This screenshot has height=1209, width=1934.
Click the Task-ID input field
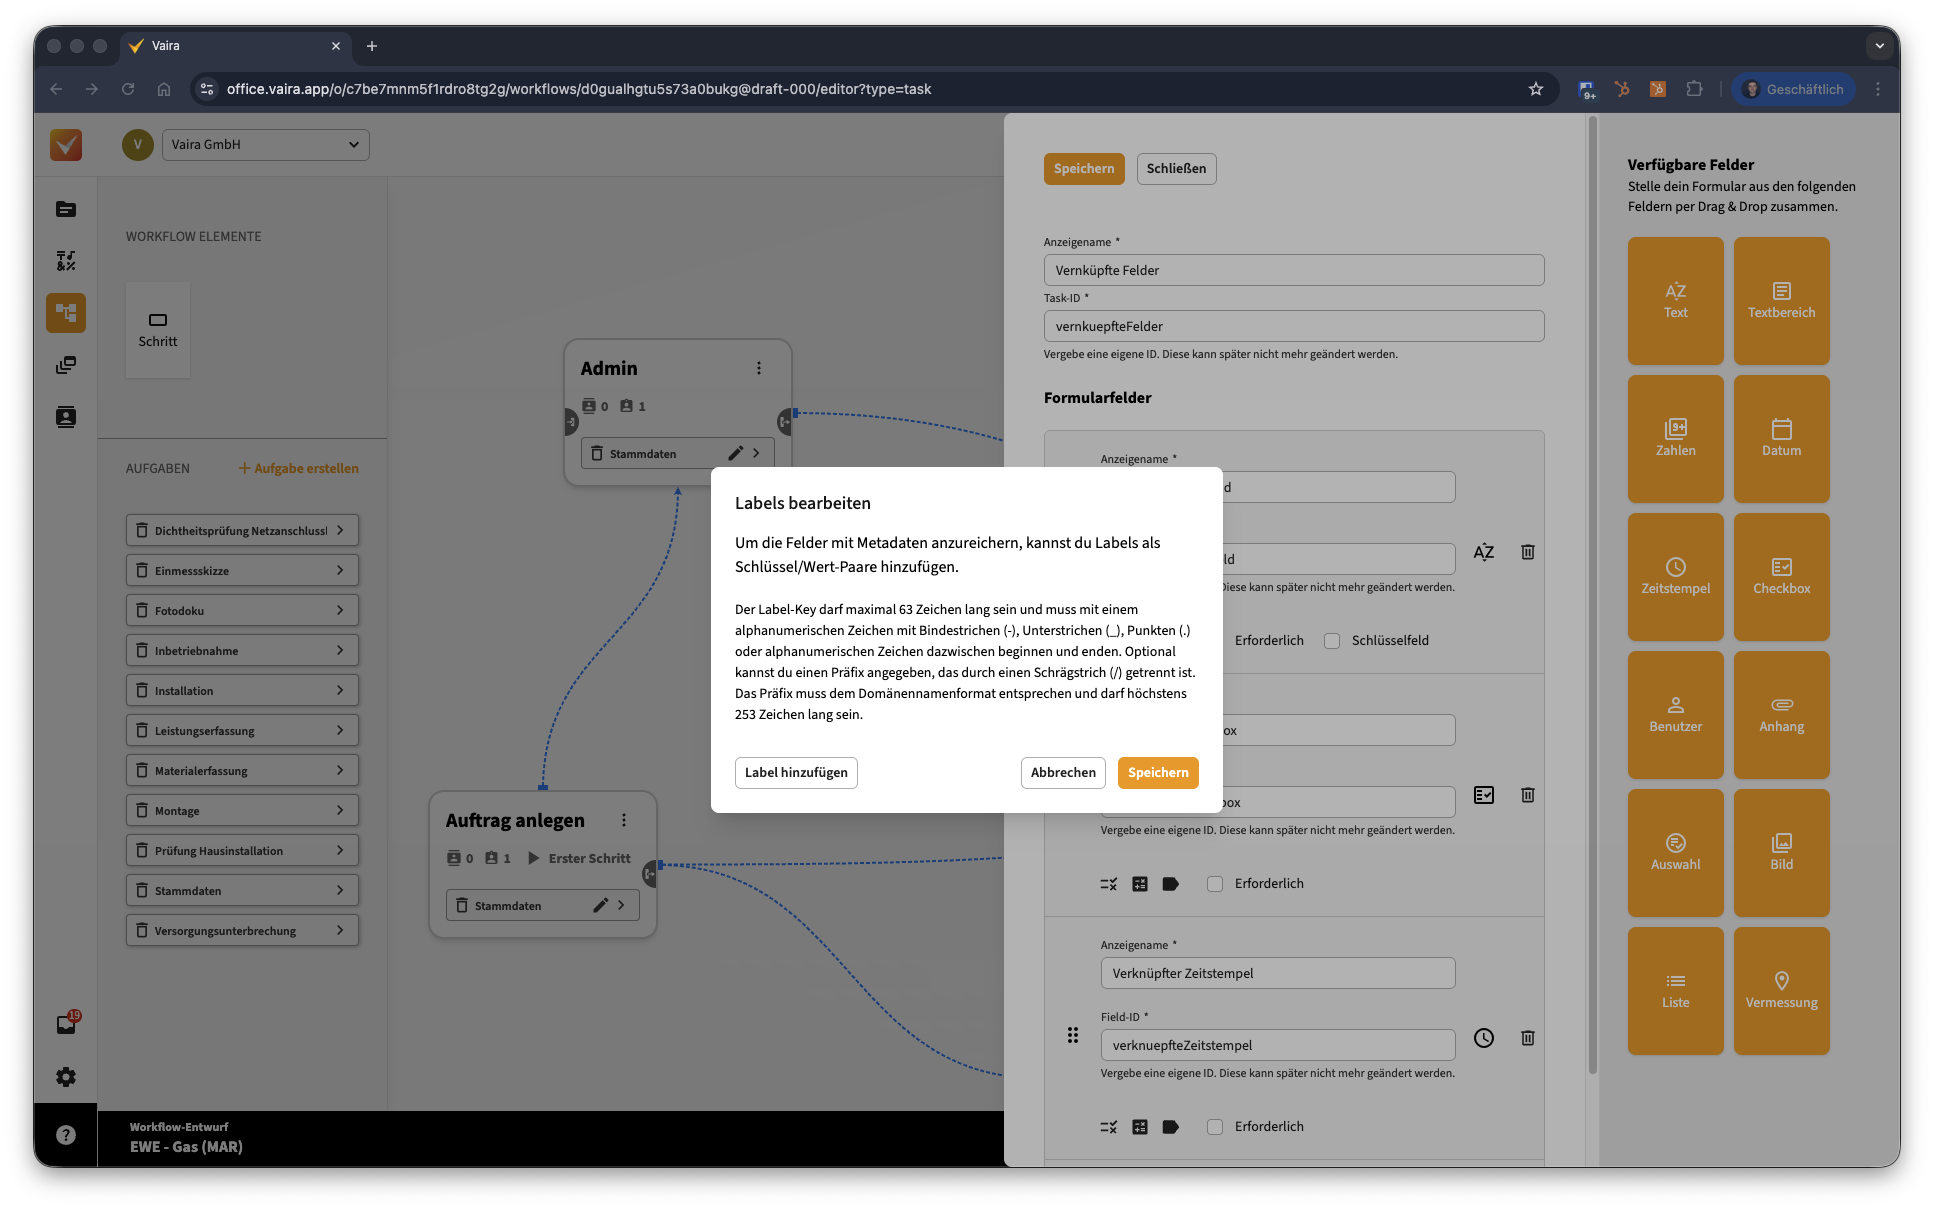click(x=1293, y=326)
